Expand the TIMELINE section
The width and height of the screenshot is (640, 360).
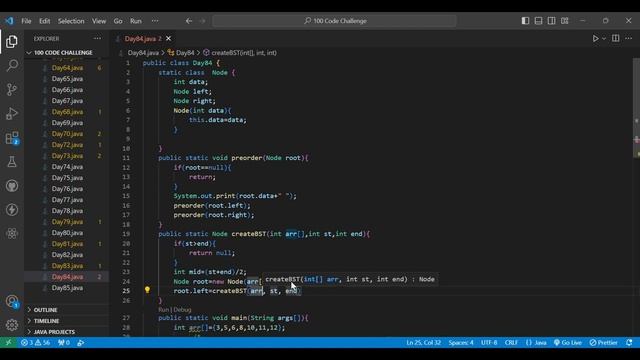point(46,321)
